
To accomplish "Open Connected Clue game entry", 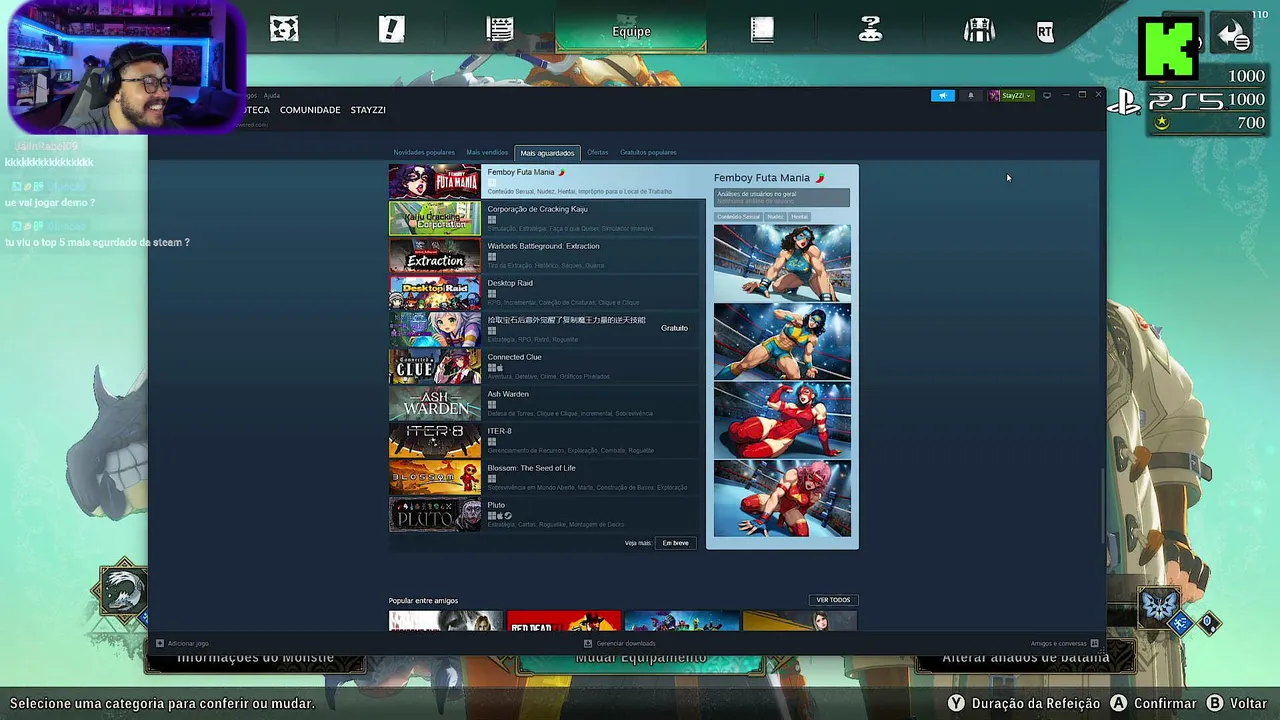I will tap(546, 366).
